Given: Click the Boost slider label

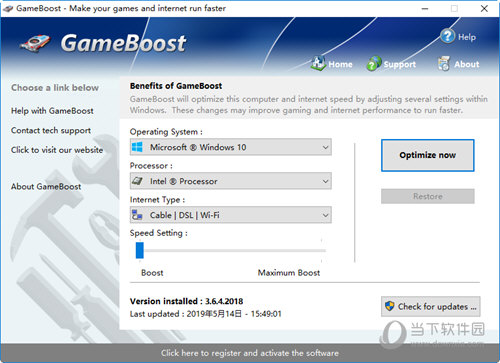Looking at the screenshot, I should click(152, 273).
